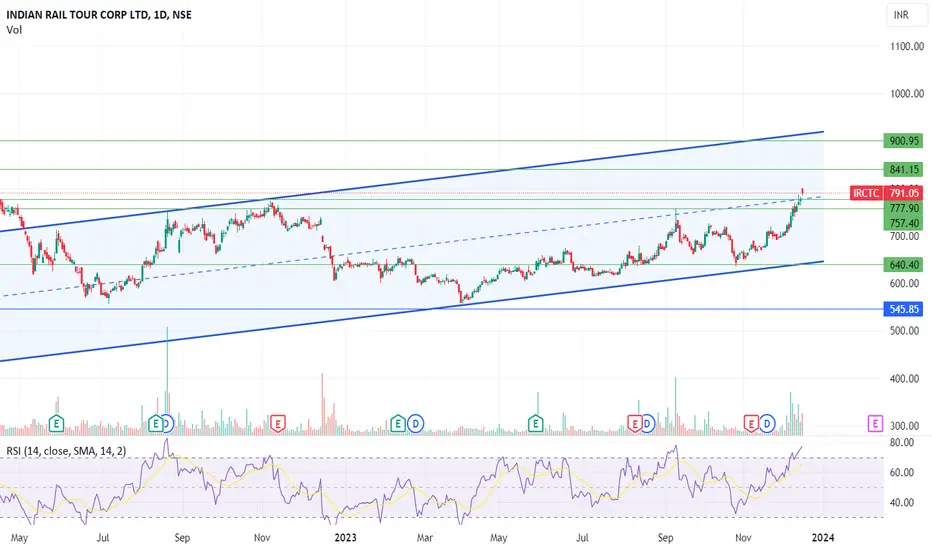The height and width of the screenshot is (550, 932).
Task: Click the blue D dividend marker near August 2023
Action: [647, 423]
